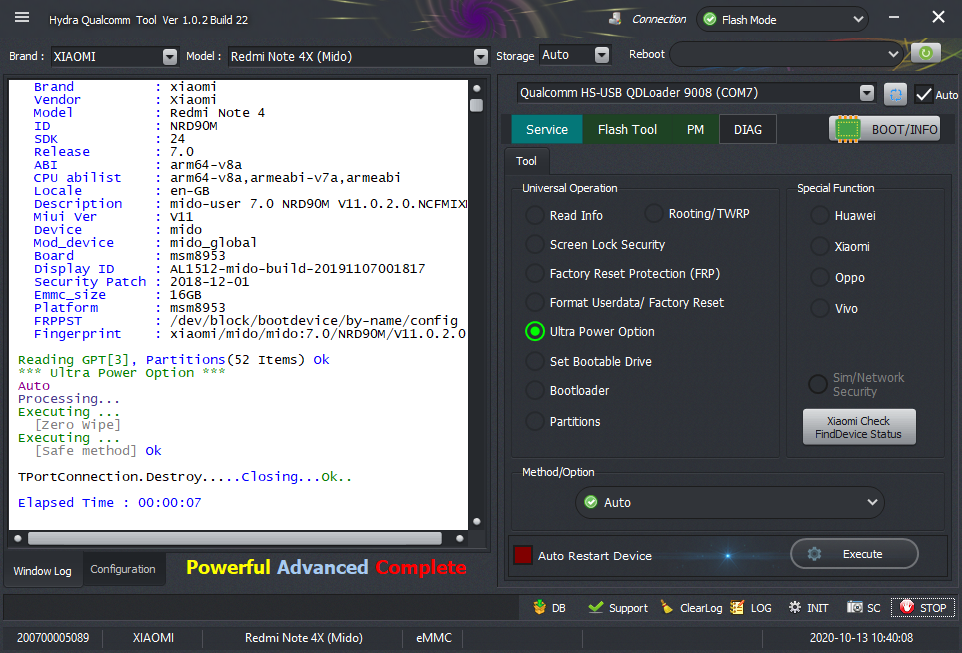Screen dimensions: 962x653
Task: Select Huawei special function
Action: [x=820, y=215]
